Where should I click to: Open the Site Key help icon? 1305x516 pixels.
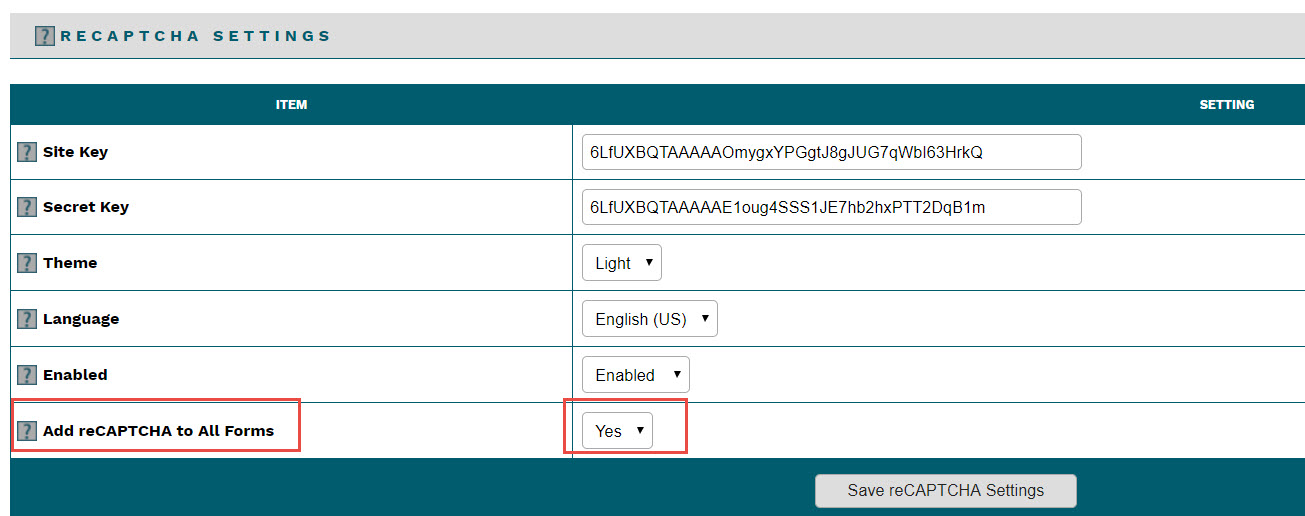(27, 152)
